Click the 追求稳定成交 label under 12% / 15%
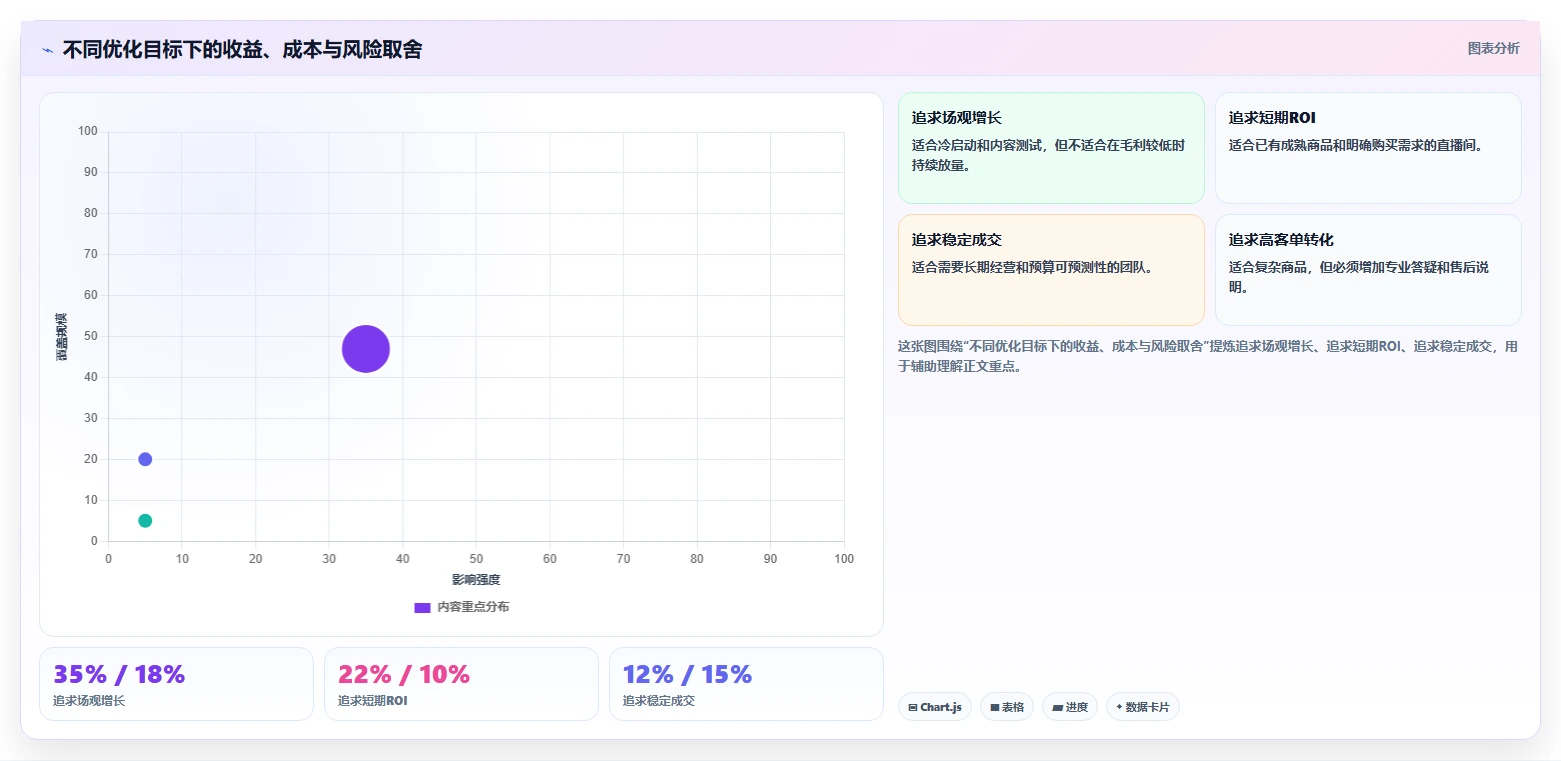The width and height of the screenshot is (1561, 761). [x=659, y=701]
